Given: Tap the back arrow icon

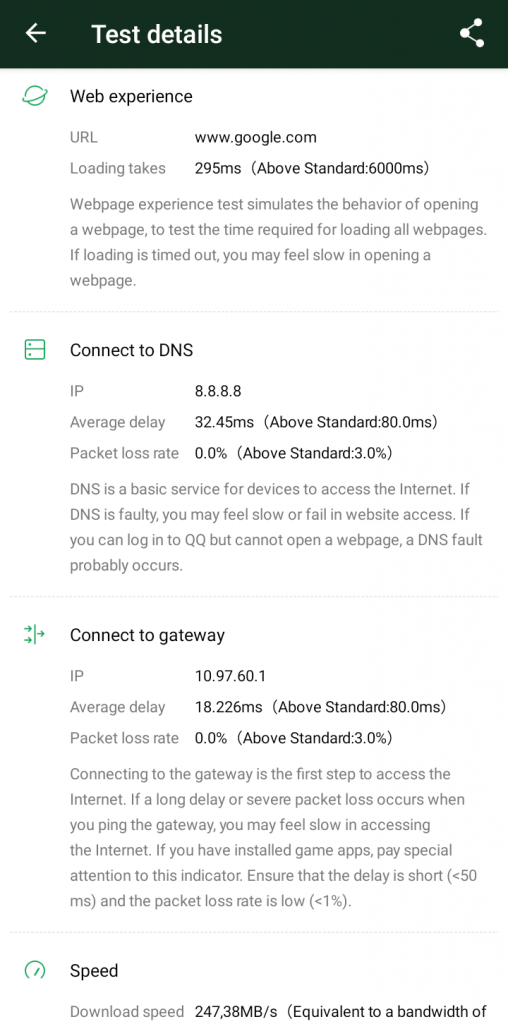Looking at the screenshot, I should [x=35, y=33].
